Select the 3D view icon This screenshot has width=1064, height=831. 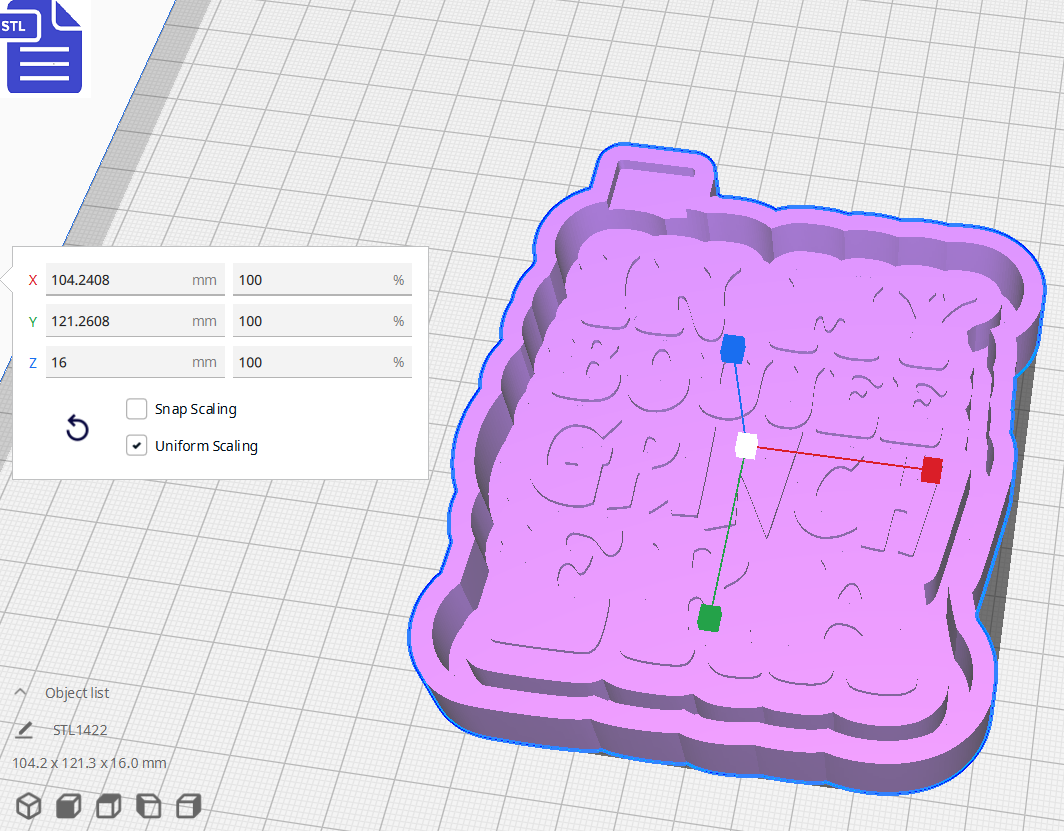[27, 805]
